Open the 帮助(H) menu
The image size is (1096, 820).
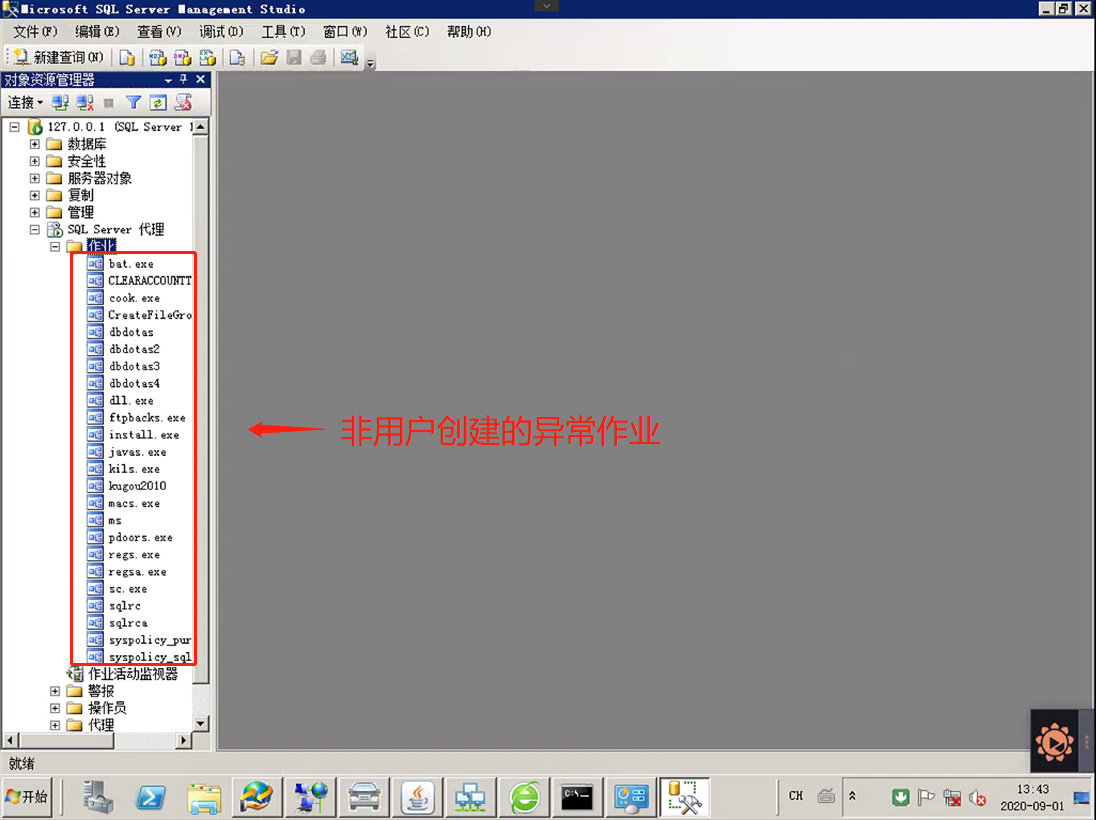pyautogui.click(x=469, y=31)
